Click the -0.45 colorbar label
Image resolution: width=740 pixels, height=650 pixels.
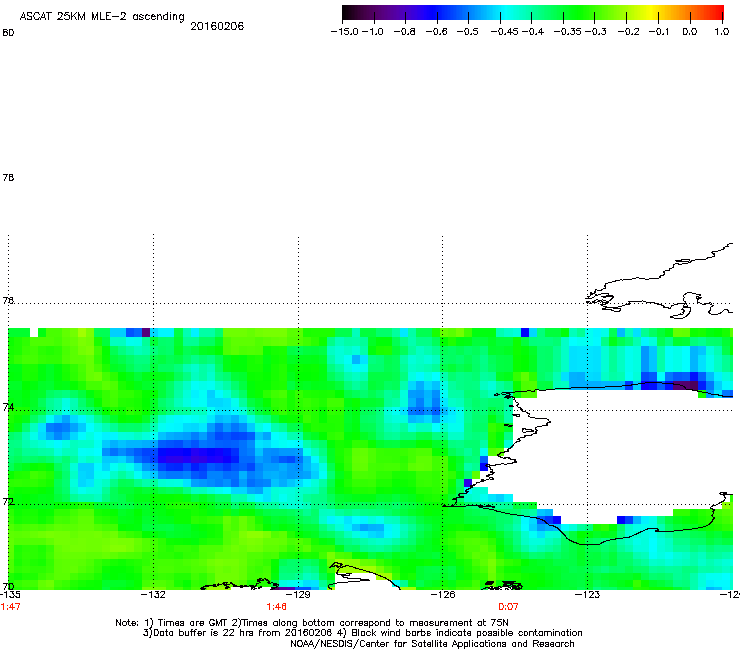(x=503, y=32)
